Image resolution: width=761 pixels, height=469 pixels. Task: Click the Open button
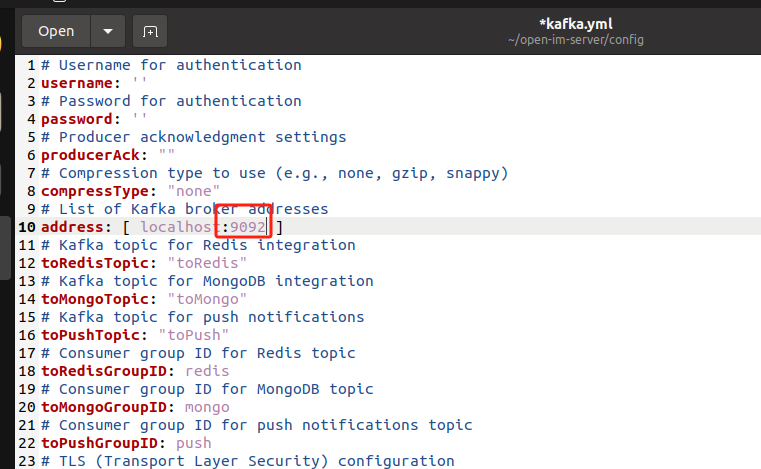pos(56,31)
